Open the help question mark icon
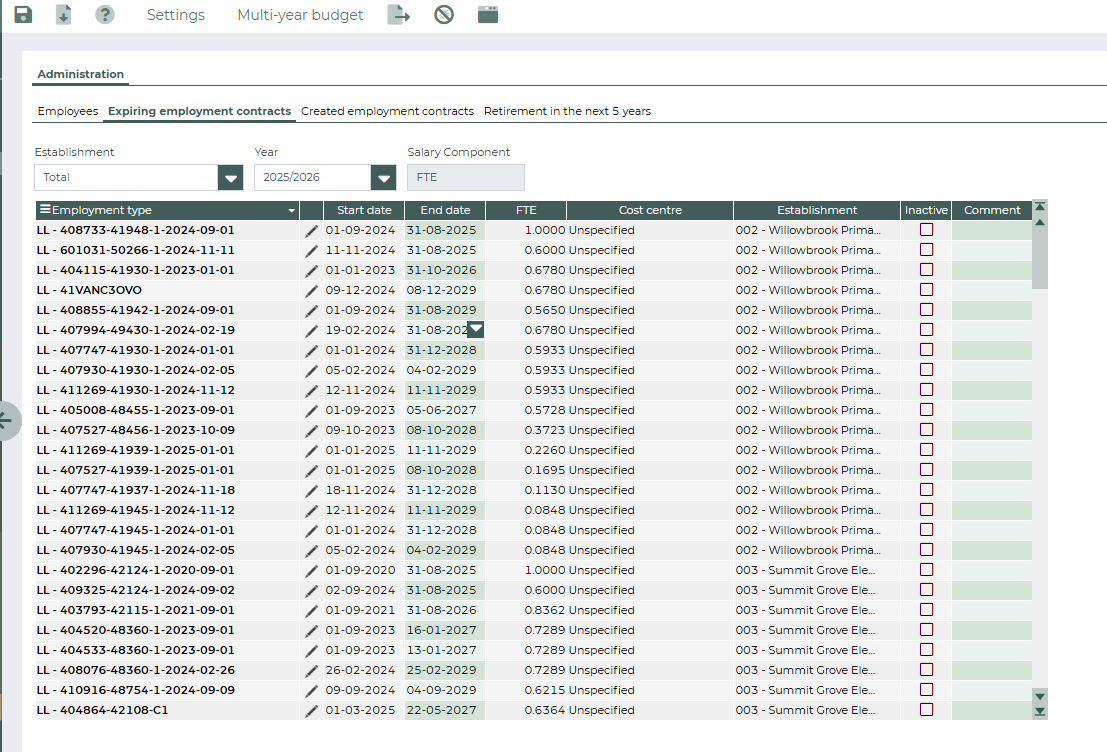Screen dimensions: 1107x752 [x=104, y=14]
